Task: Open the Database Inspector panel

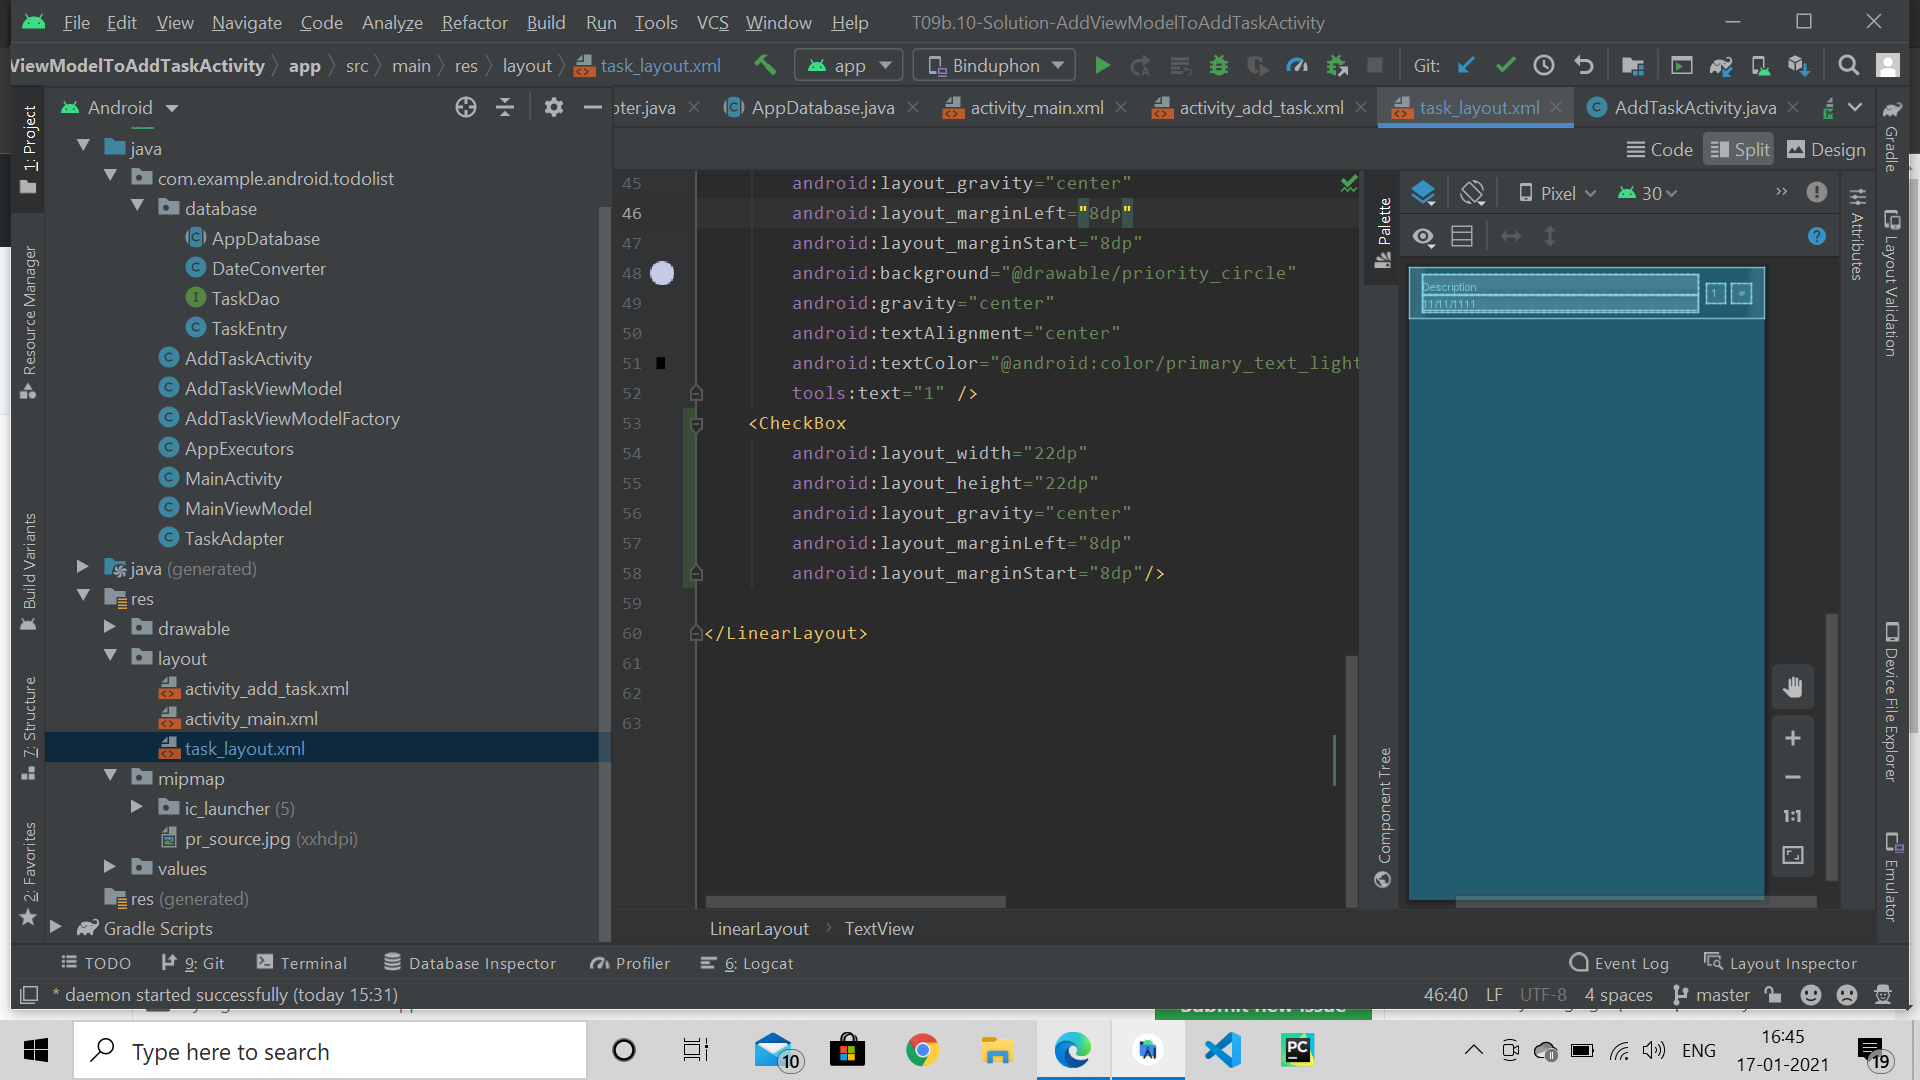Action: click(469, 963)
